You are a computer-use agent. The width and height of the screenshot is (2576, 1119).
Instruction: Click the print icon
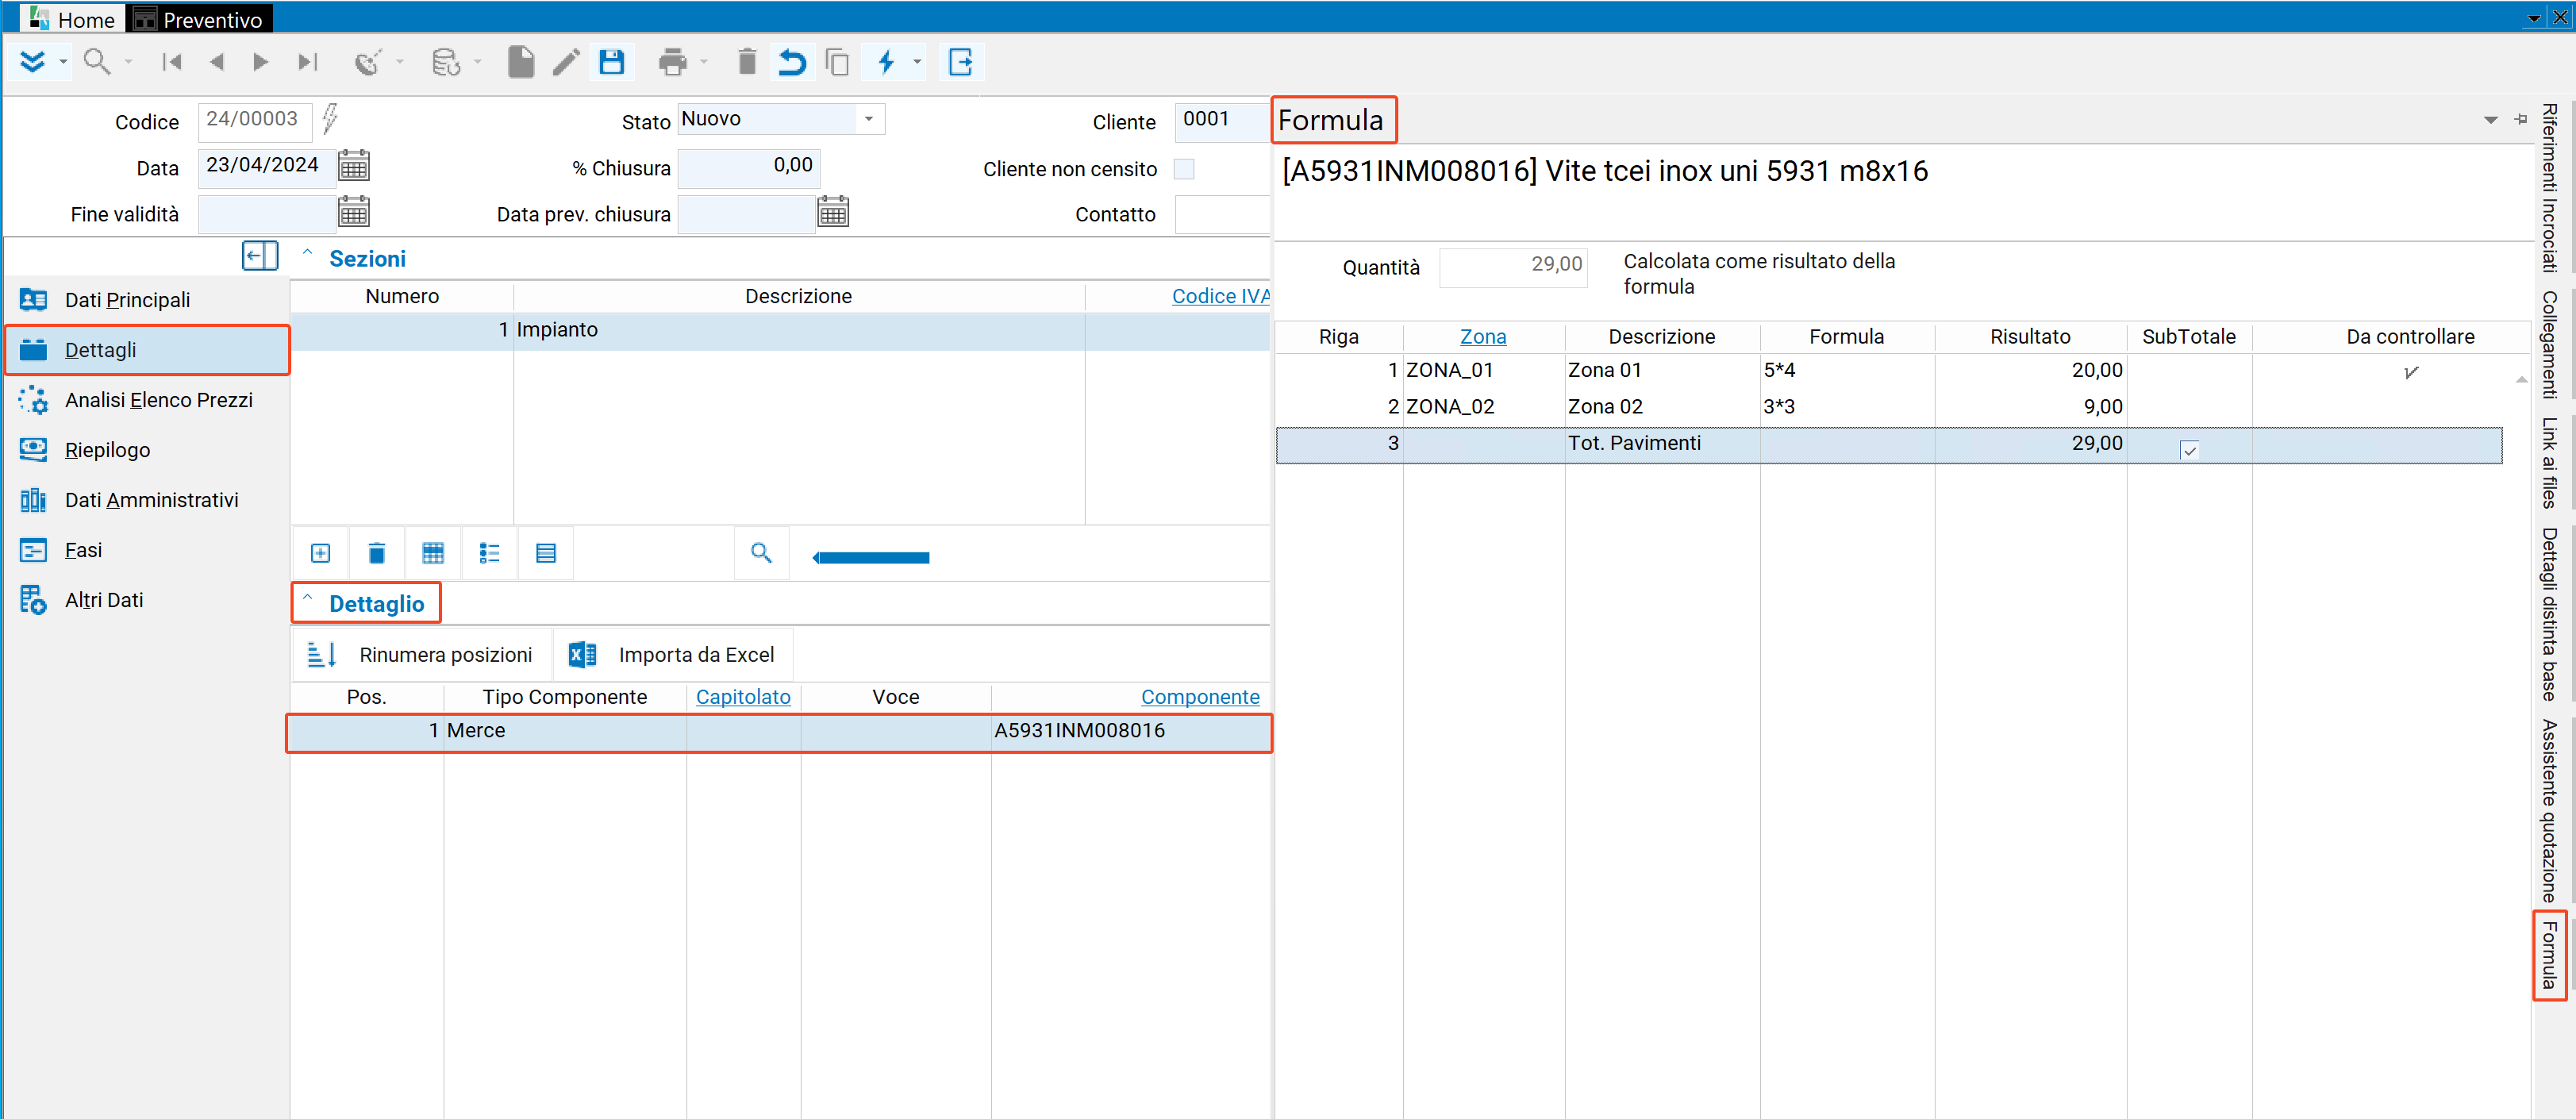pos(673,62)
